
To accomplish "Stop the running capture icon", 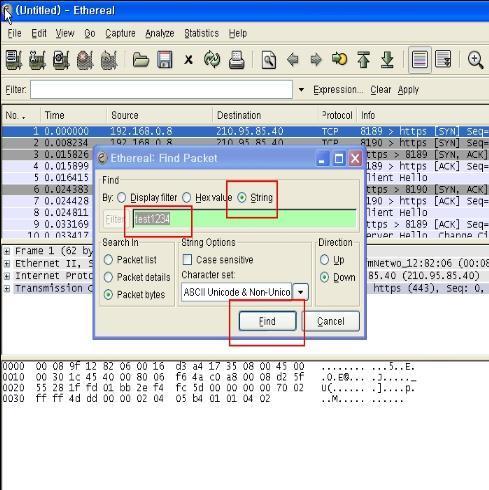I will coord(85,60).
